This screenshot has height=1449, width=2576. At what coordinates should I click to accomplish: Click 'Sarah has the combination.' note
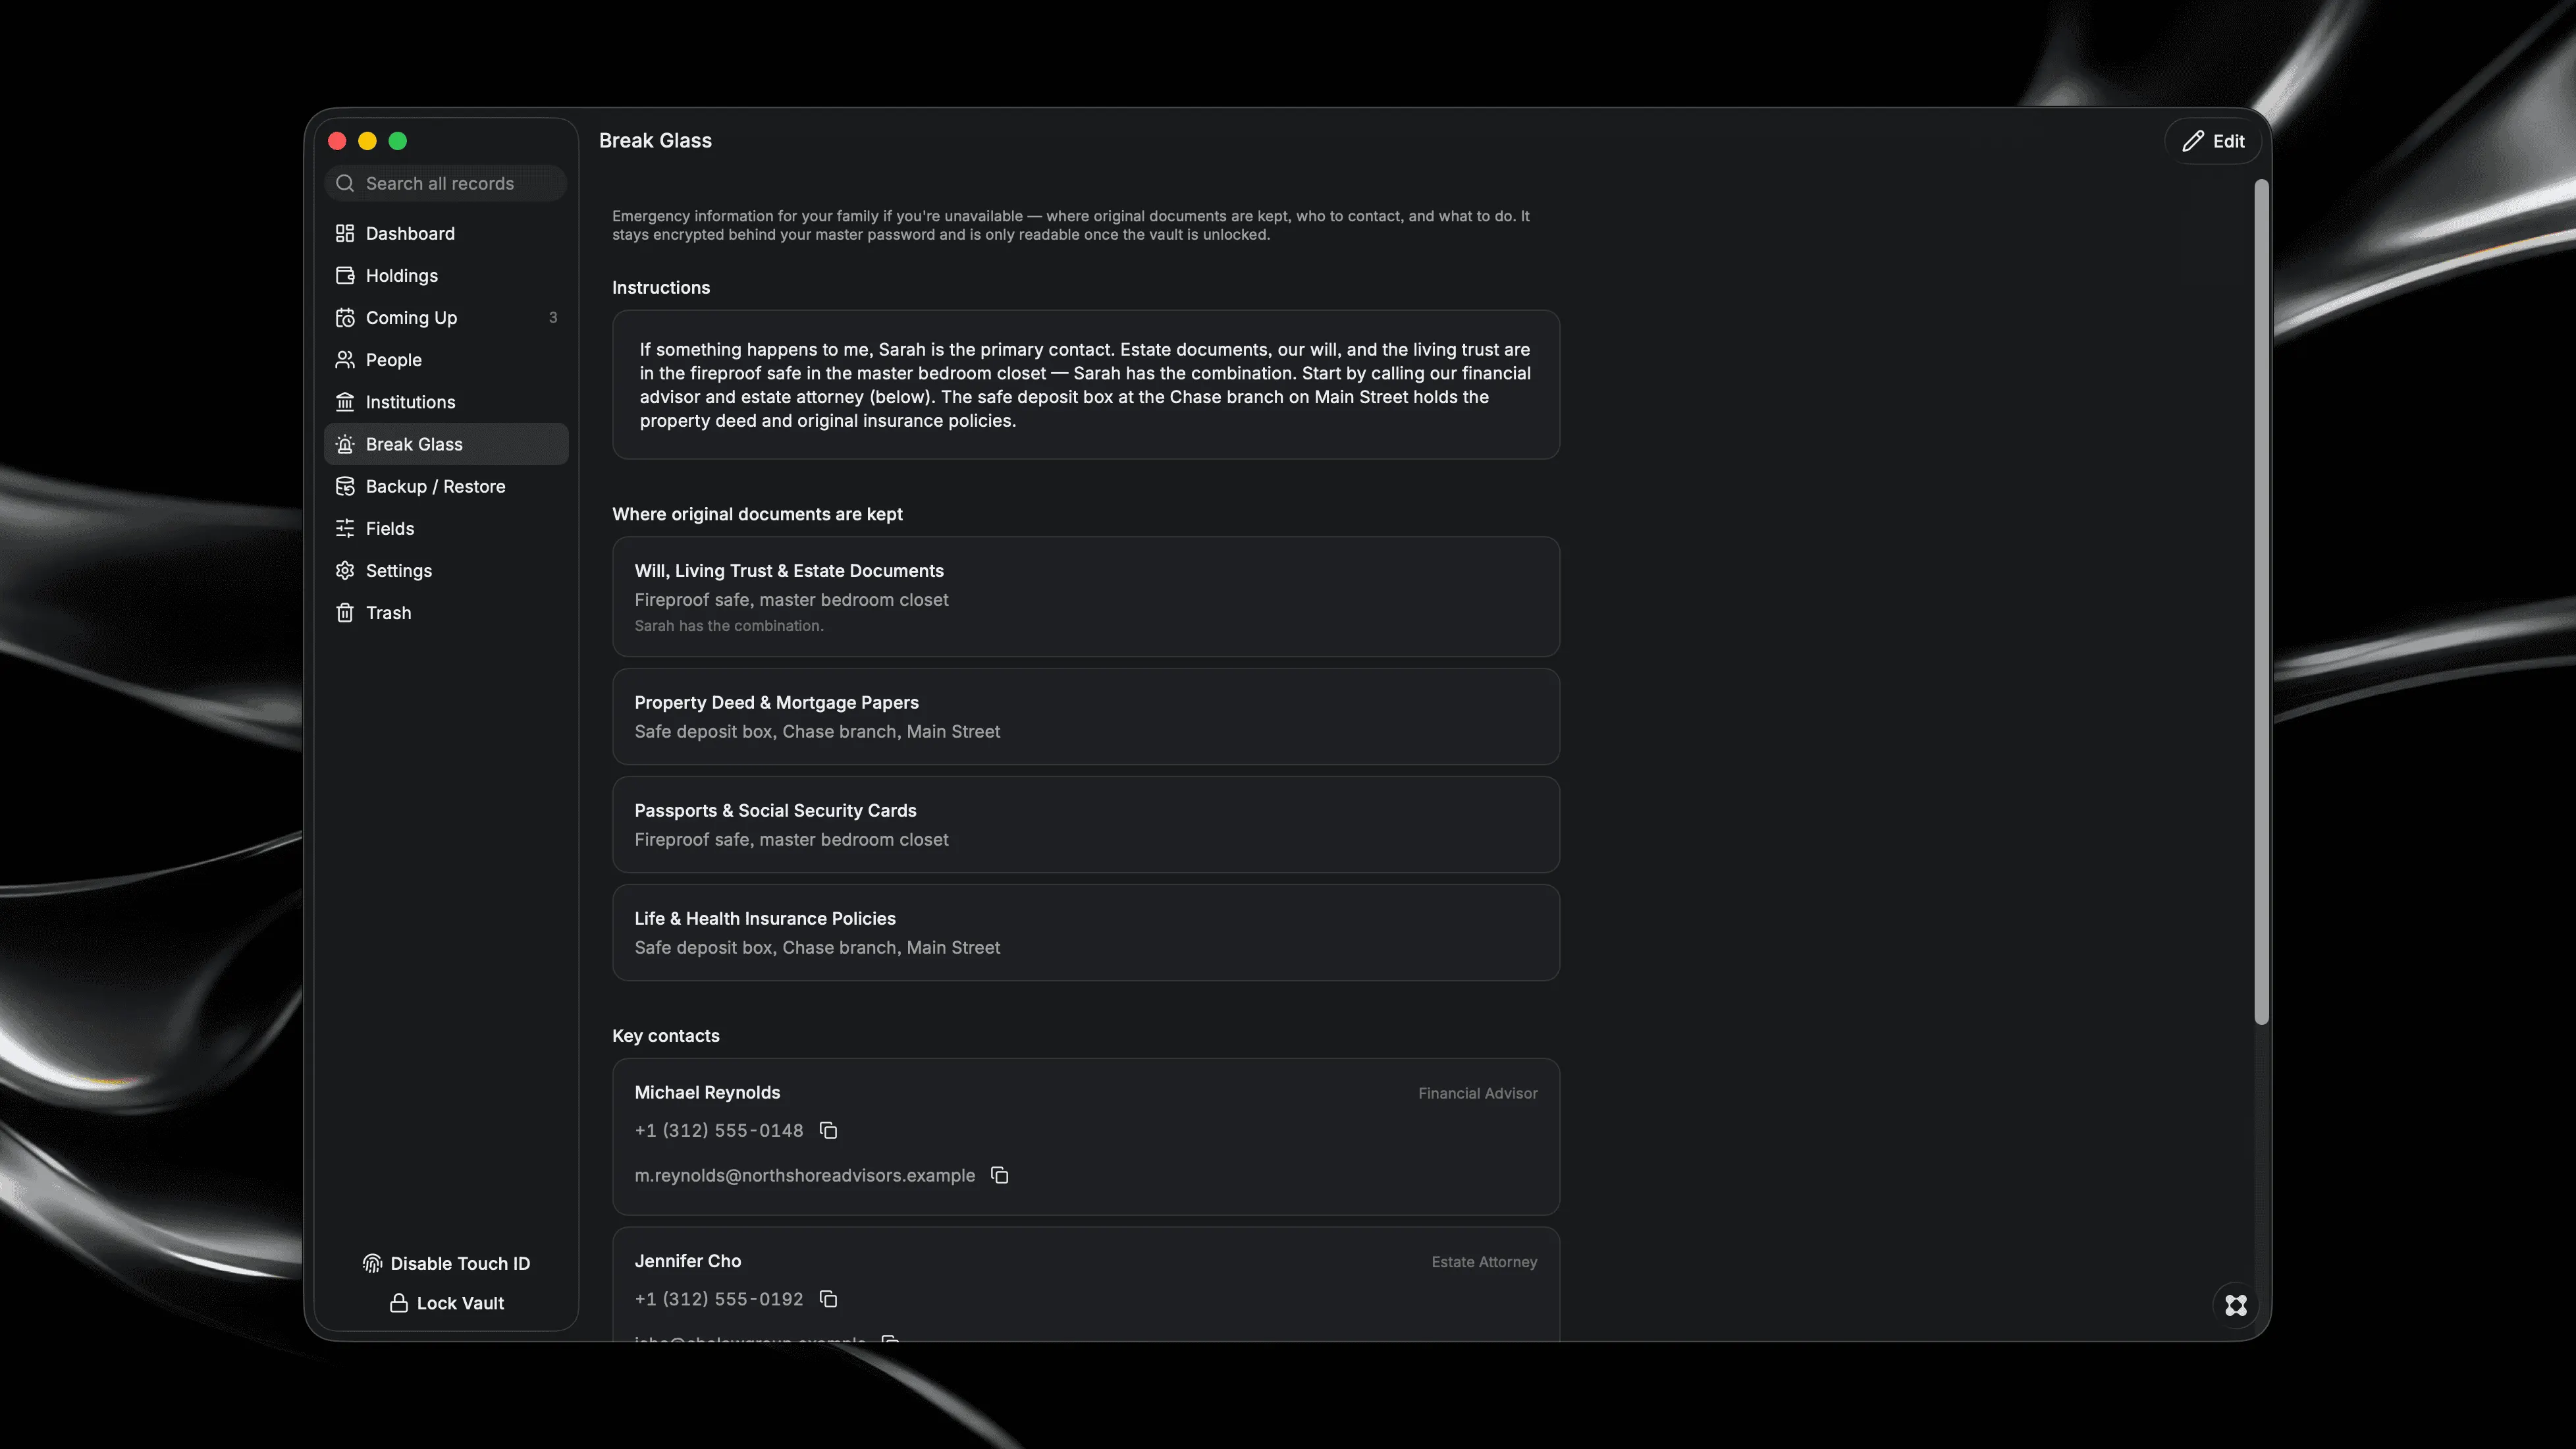pos(729,626)
